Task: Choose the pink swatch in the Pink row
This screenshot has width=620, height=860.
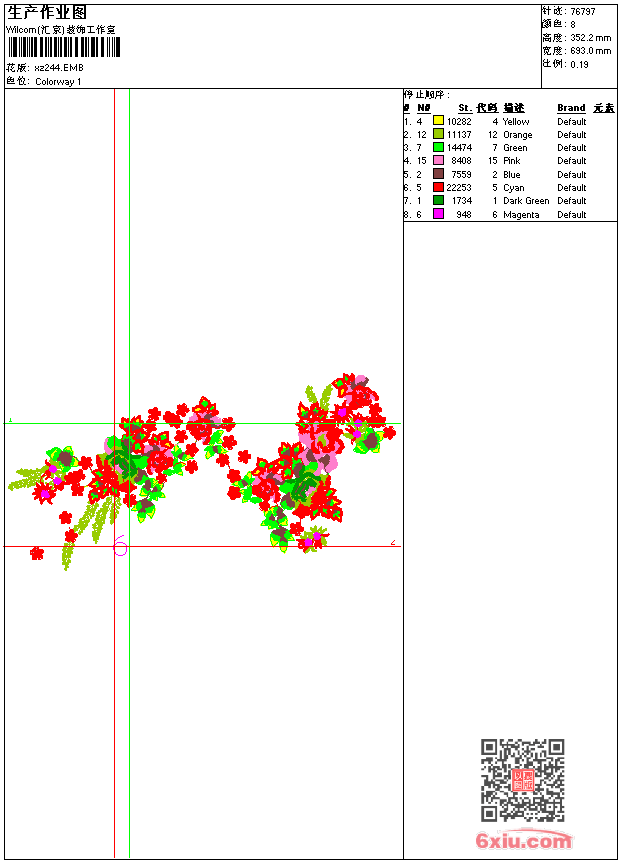Action: pos(438,160)
